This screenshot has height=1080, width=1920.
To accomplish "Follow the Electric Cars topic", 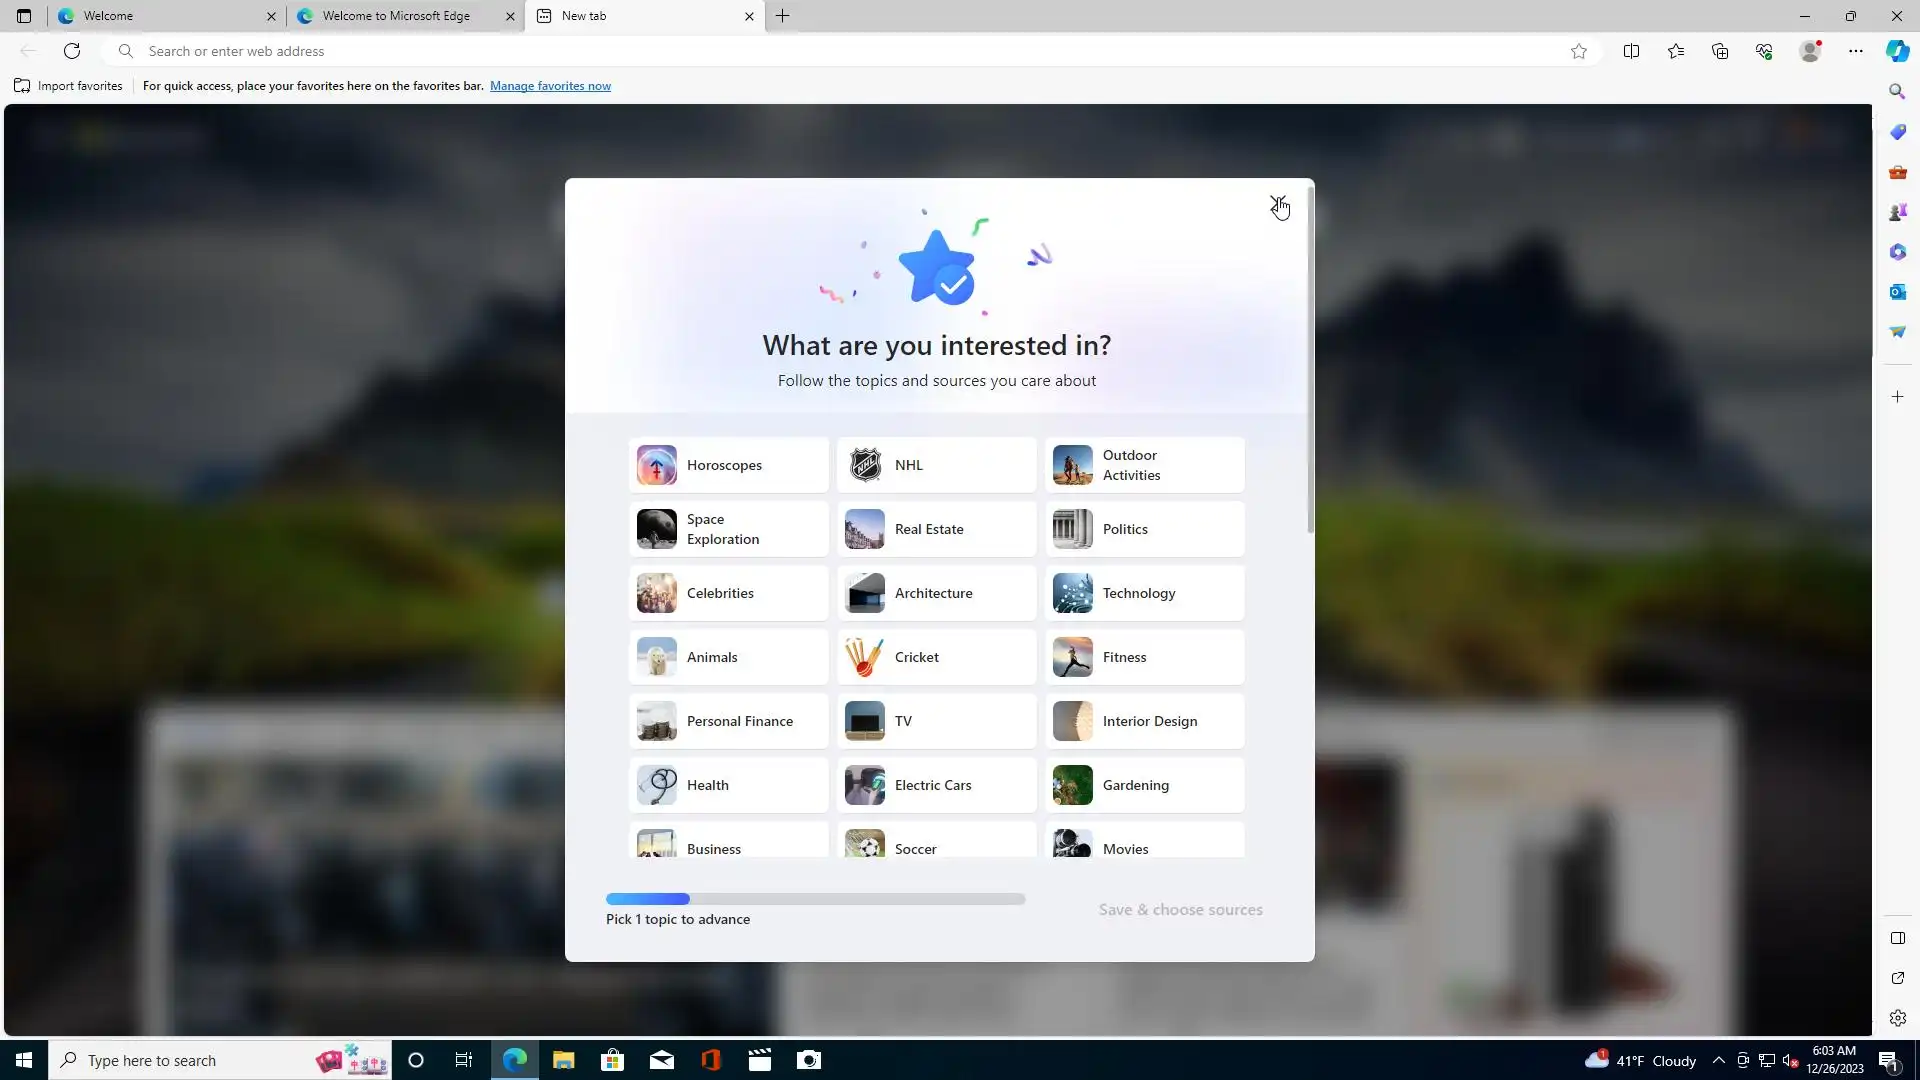I will [936, 785].
